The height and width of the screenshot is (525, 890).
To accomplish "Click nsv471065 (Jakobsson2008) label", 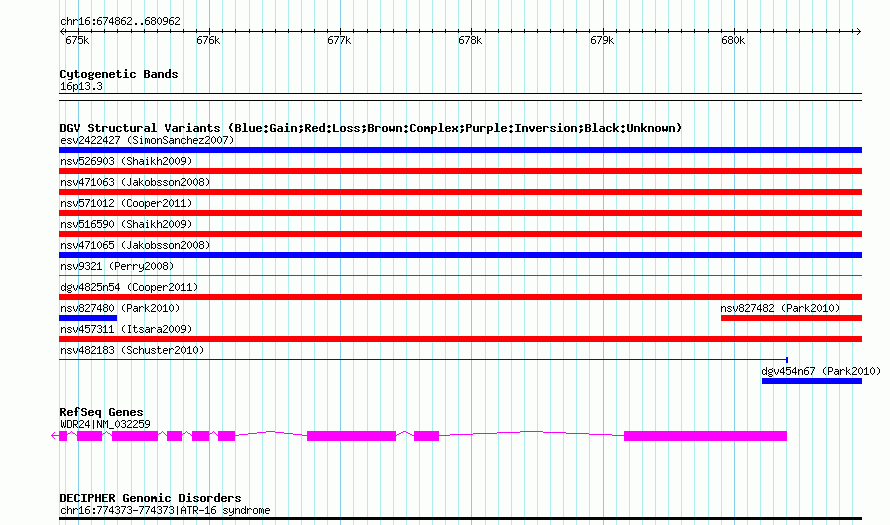I will 135,245.
